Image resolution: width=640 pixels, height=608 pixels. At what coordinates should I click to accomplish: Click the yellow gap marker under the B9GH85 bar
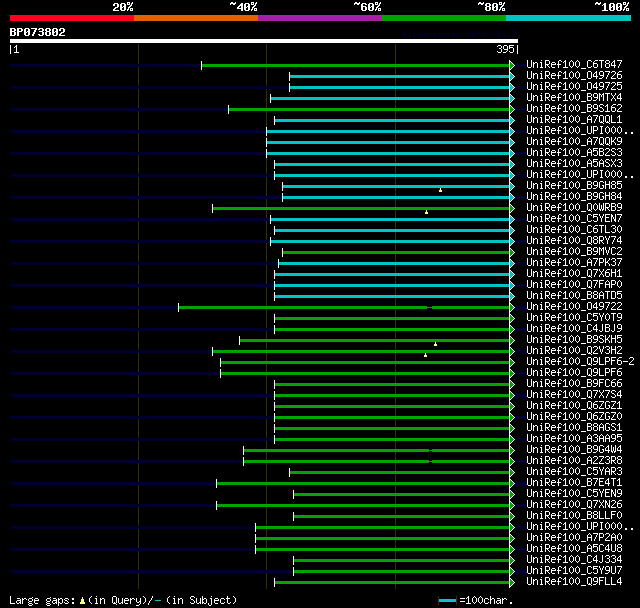[x=440, y=190]
